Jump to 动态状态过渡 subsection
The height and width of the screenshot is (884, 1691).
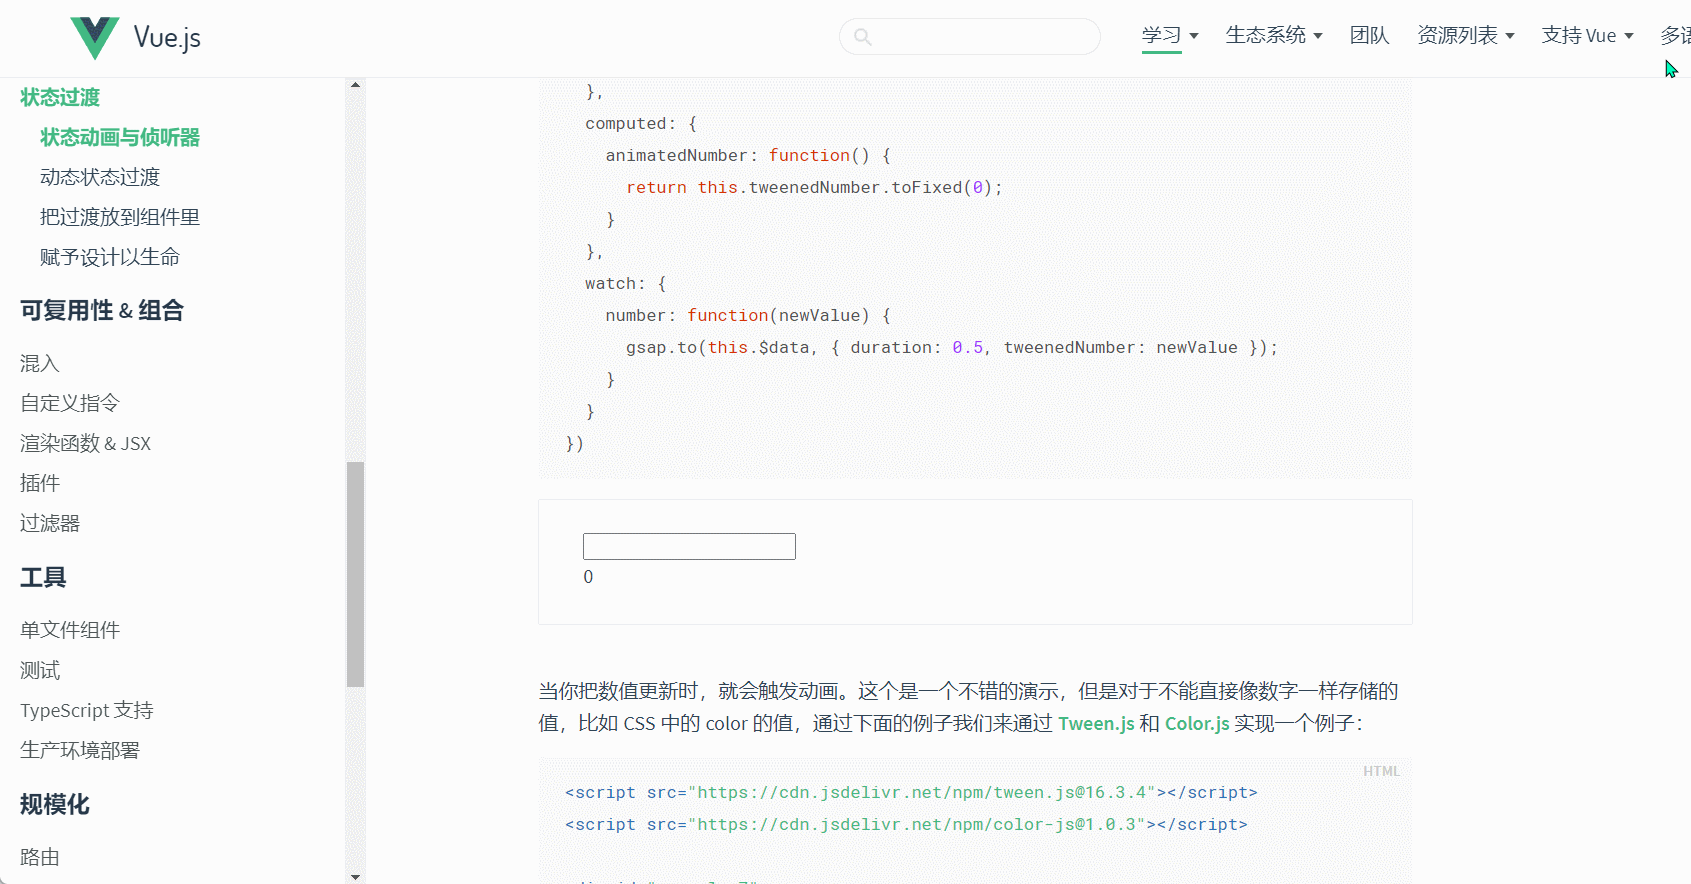coord(100,177)
